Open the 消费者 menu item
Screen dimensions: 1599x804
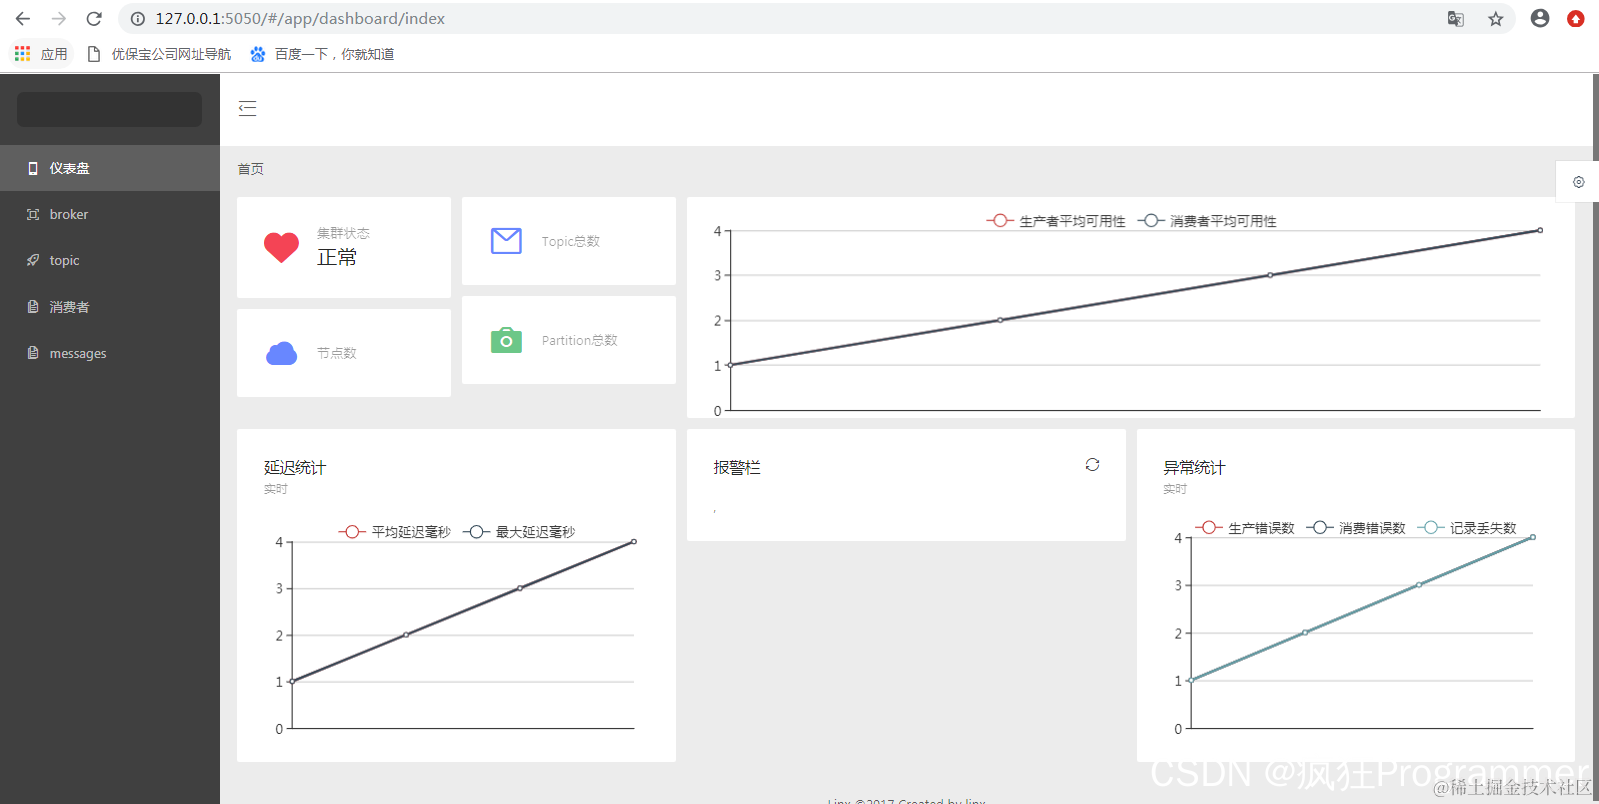pos(110,307)
